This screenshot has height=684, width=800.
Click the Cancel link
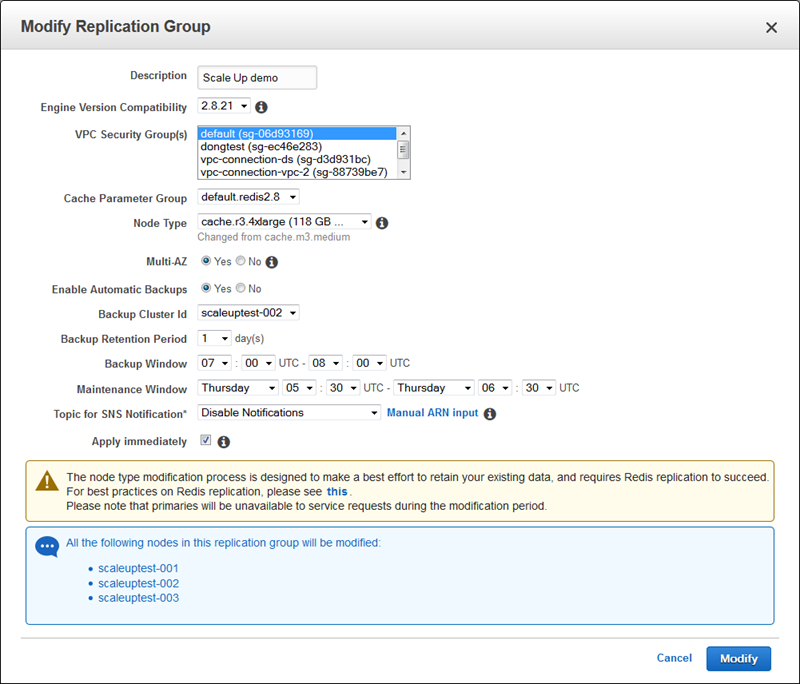[x=674, y=658]
